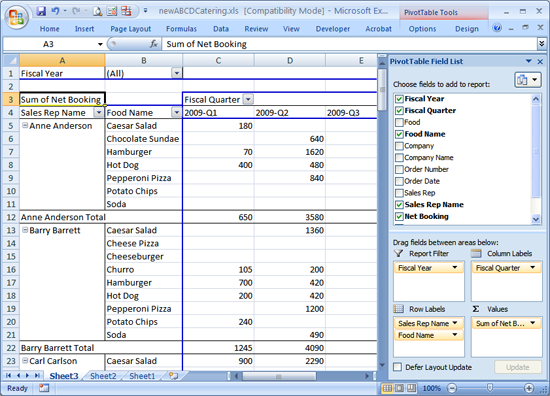Viewport: 550px width, 396px height.
Task: Undo the last action
Action: [x=55, y=11]
